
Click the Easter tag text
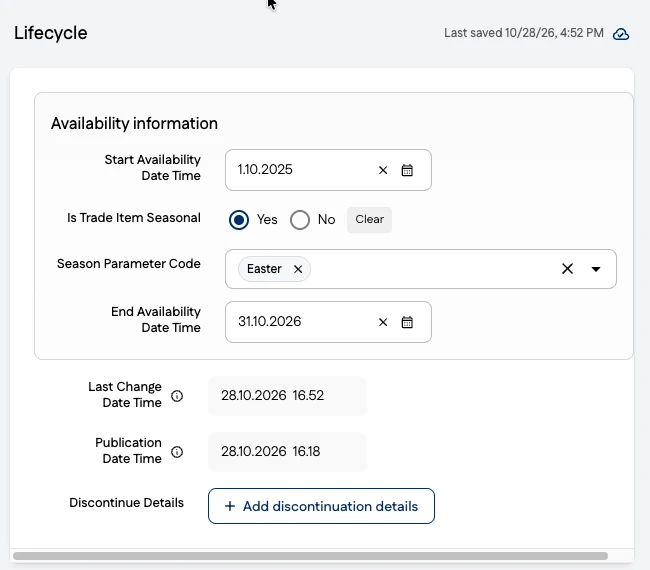(264, 269)
